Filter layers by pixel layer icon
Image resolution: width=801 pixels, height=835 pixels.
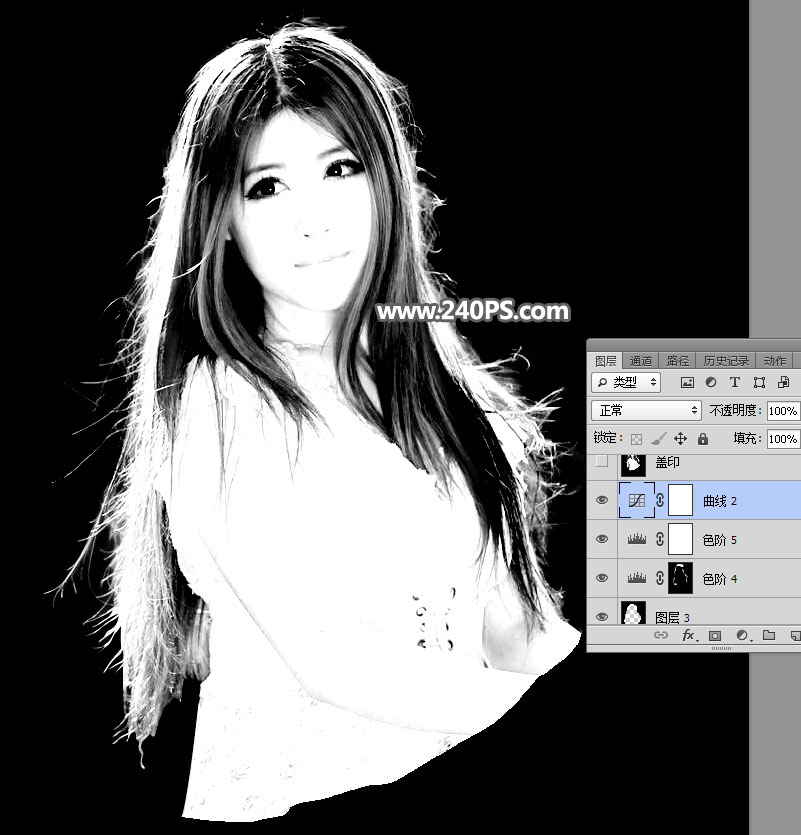[687, 382]
